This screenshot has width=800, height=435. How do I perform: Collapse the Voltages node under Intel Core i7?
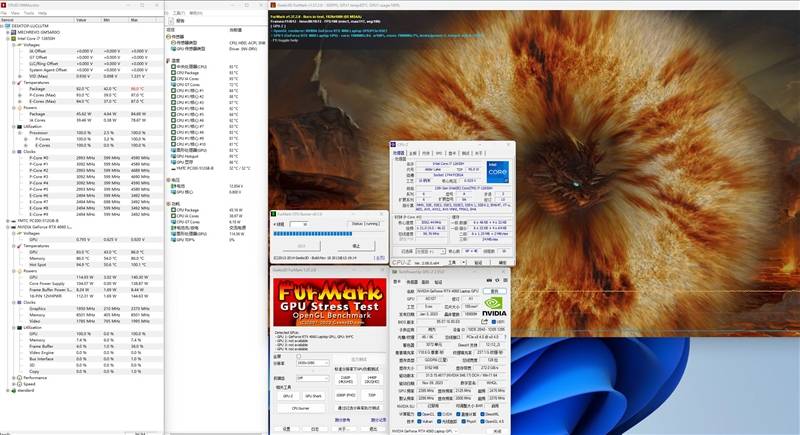coord(13,43)
